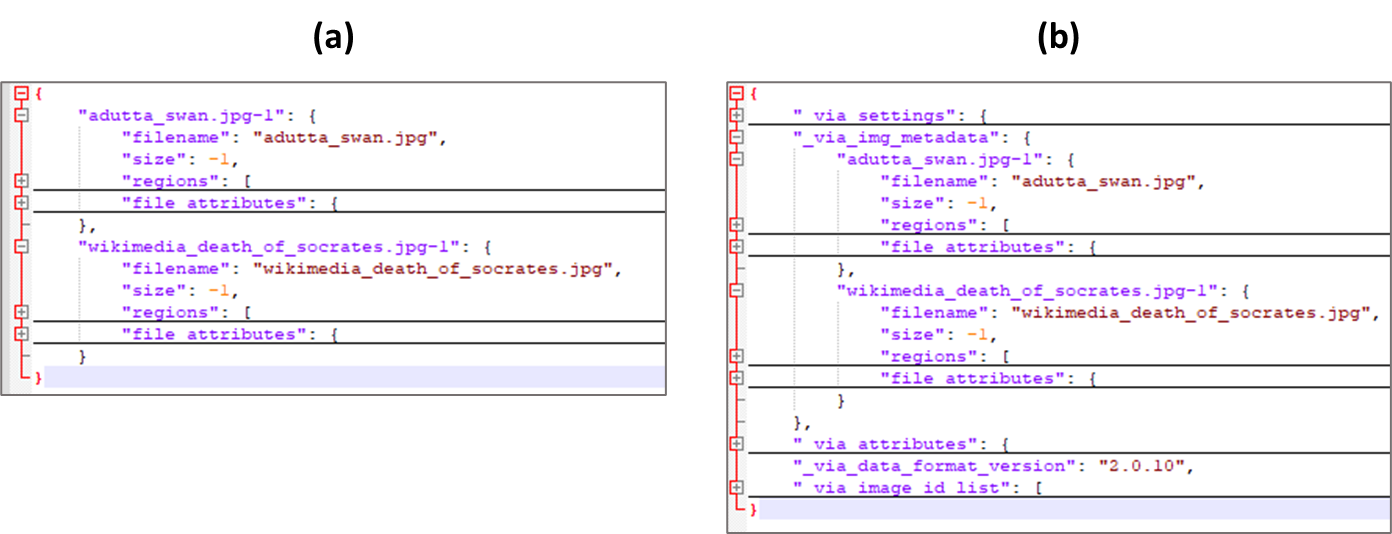Expand "regions" under wikimedia entry in panel (a)
This screenshot has width=1392, height=534.
22,312
